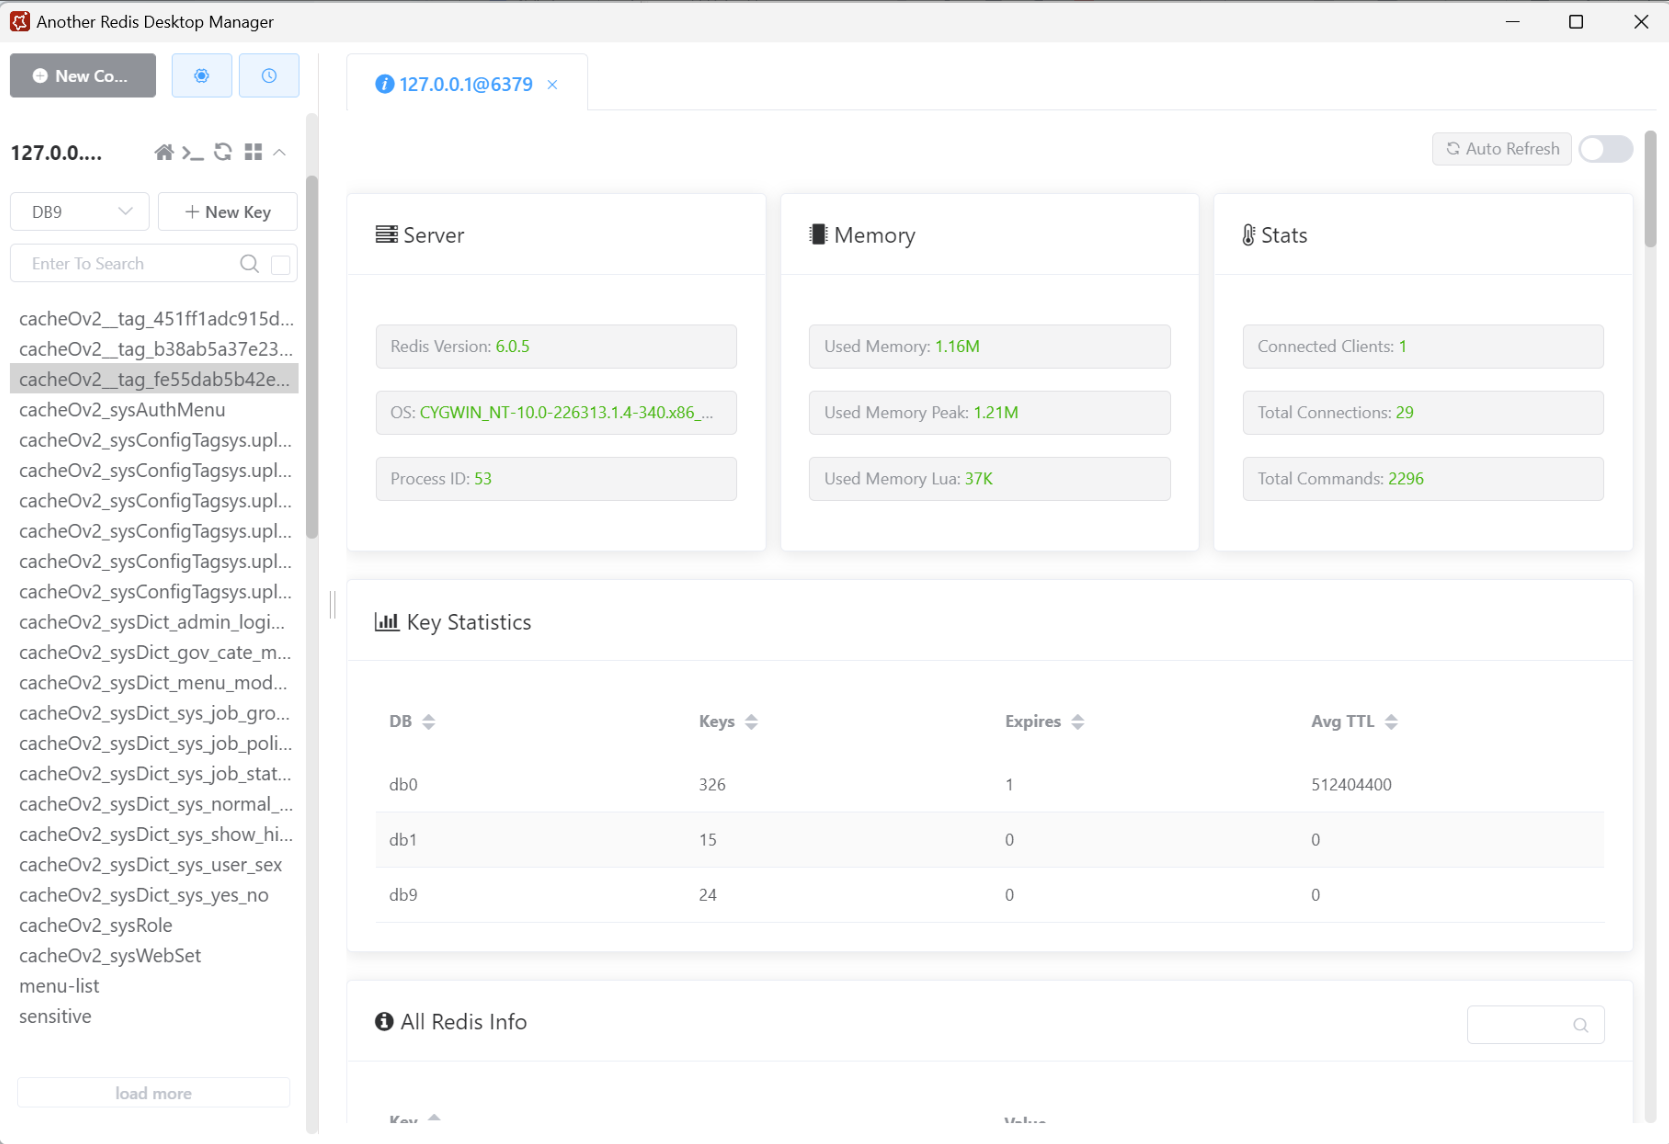
Task: Click the main panel vertical scrollbar
Action: click(1650, 190)
